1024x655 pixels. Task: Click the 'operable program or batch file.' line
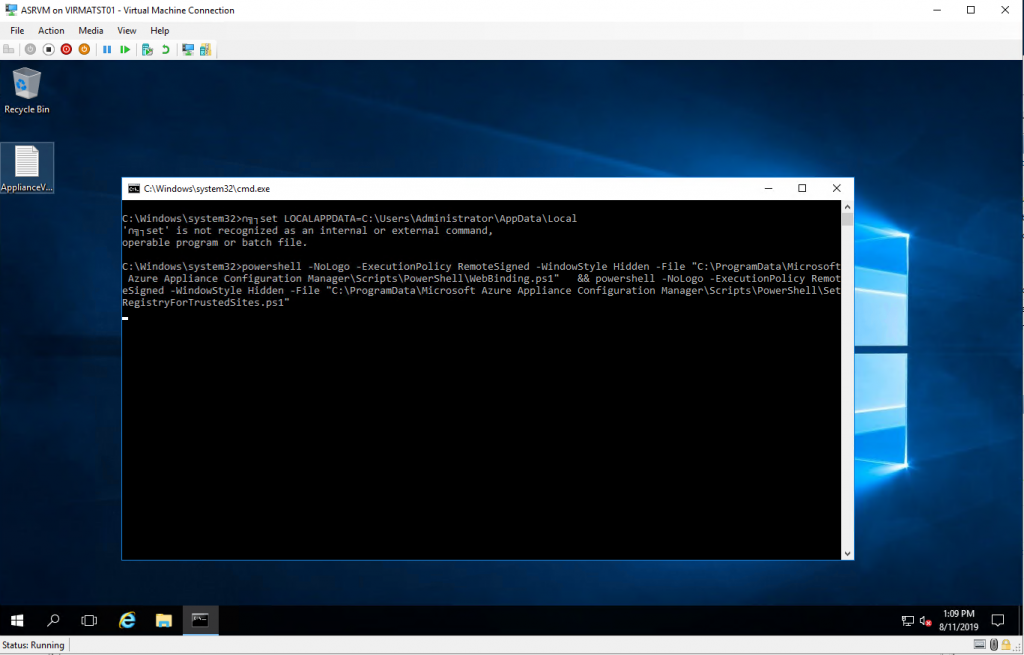point(214,242)
